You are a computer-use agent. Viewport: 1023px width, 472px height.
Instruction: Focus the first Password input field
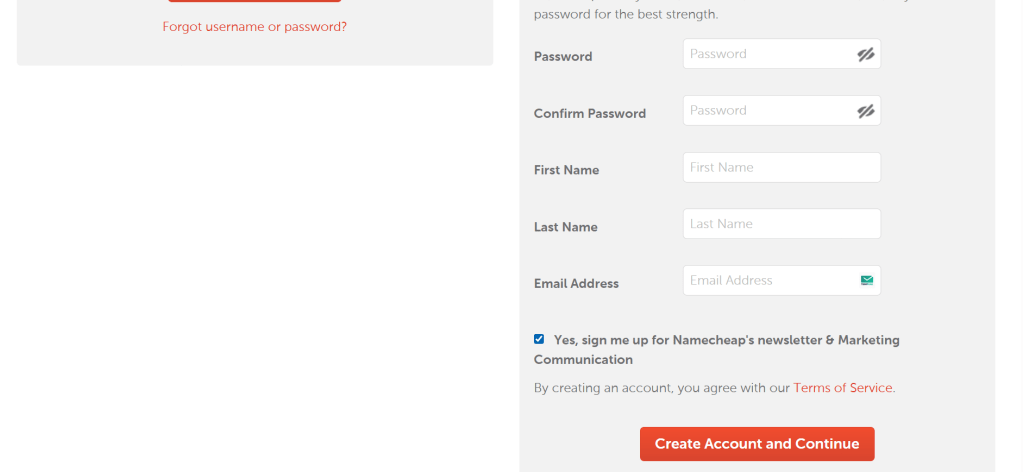pos(765,54)
